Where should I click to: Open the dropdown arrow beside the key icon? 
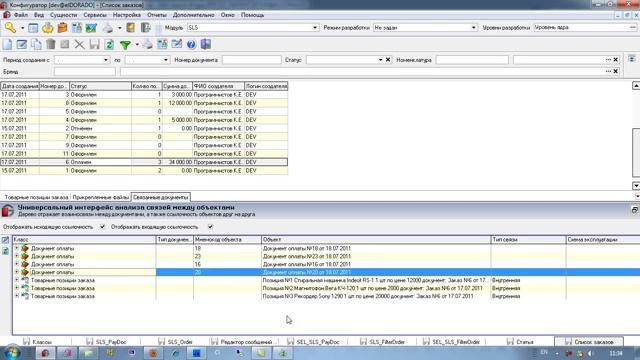[x=22, y=28]
